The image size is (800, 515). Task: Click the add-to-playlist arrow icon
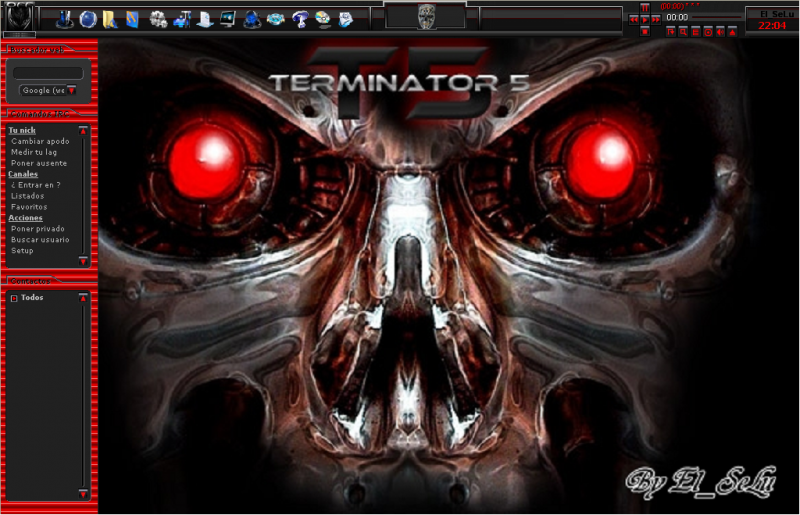point(671,32)
